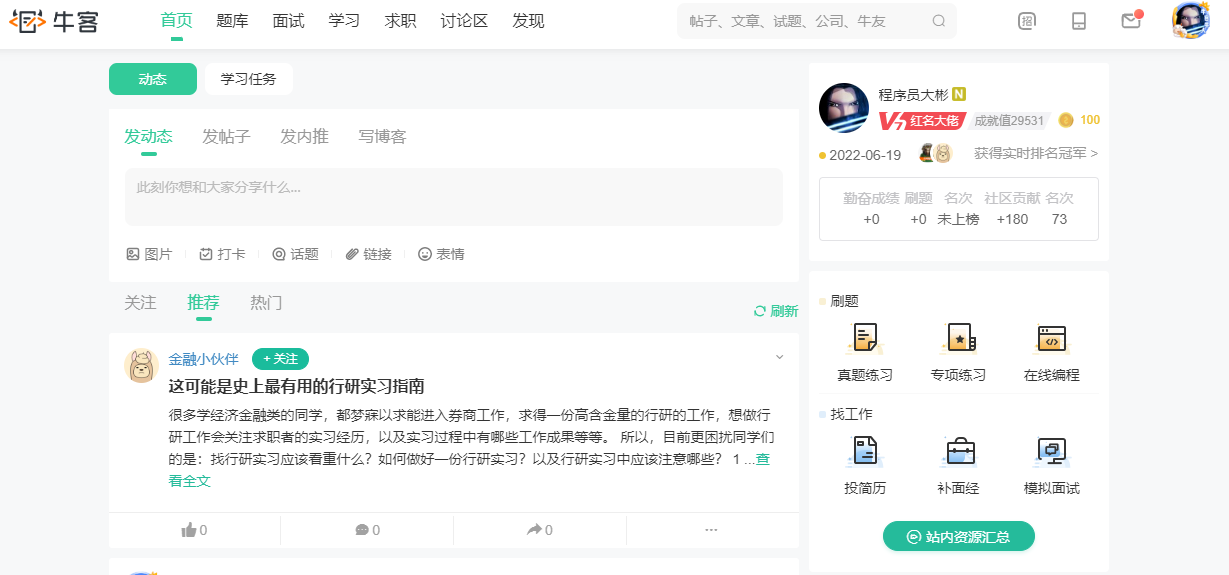The image size is (1229, 575).
Task: Click the small avatars beside date
Action: [935, 153]
